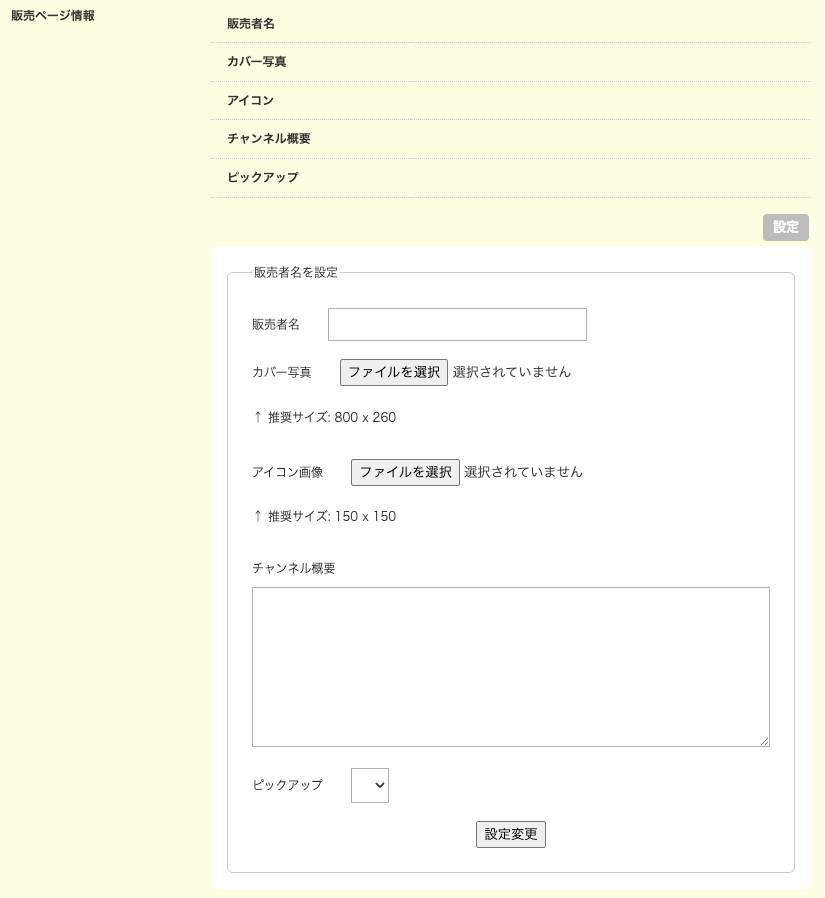825x898 pixels.
Task: Click 選択されていません text beside カバー写真
Action: click(511, 372)
